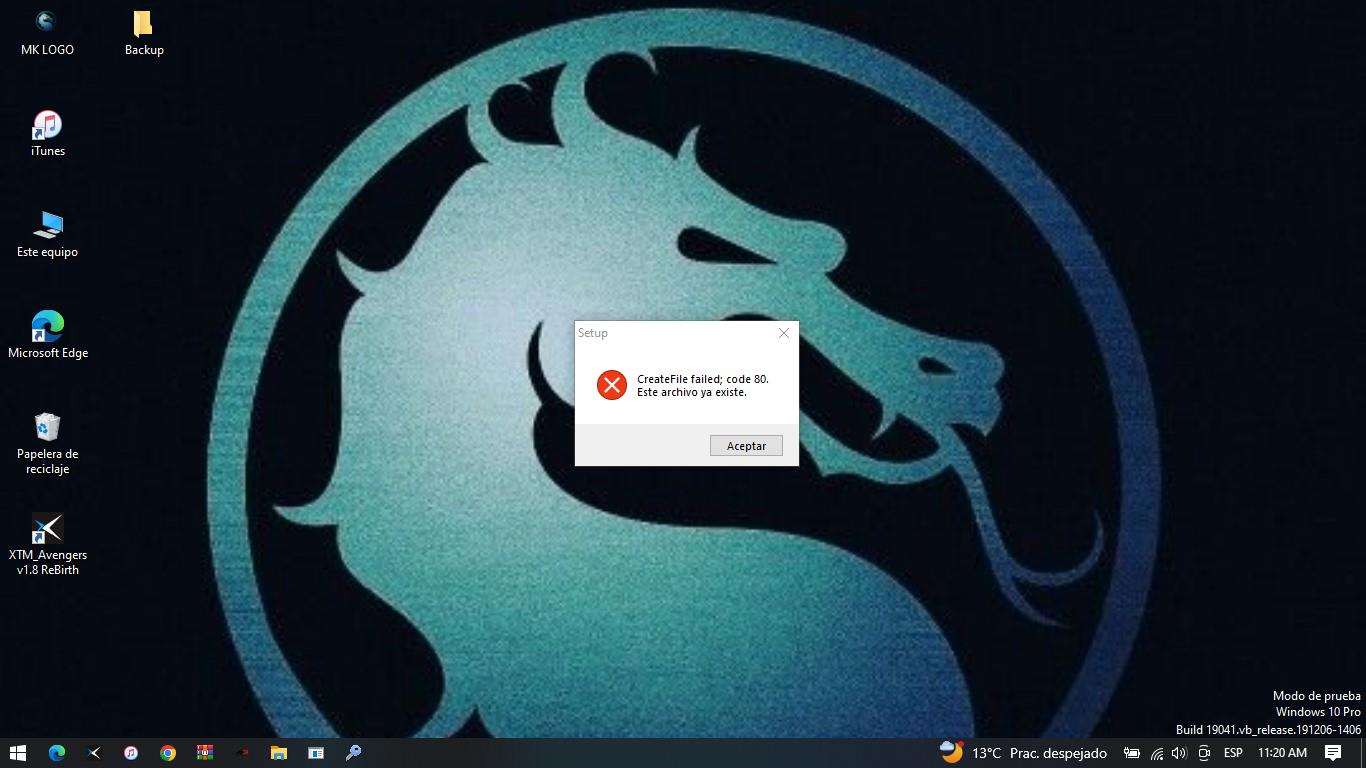This screenshot has height=768, width=1366.
Task: Open the volume control in system tray
Action: pos(1179,753)
